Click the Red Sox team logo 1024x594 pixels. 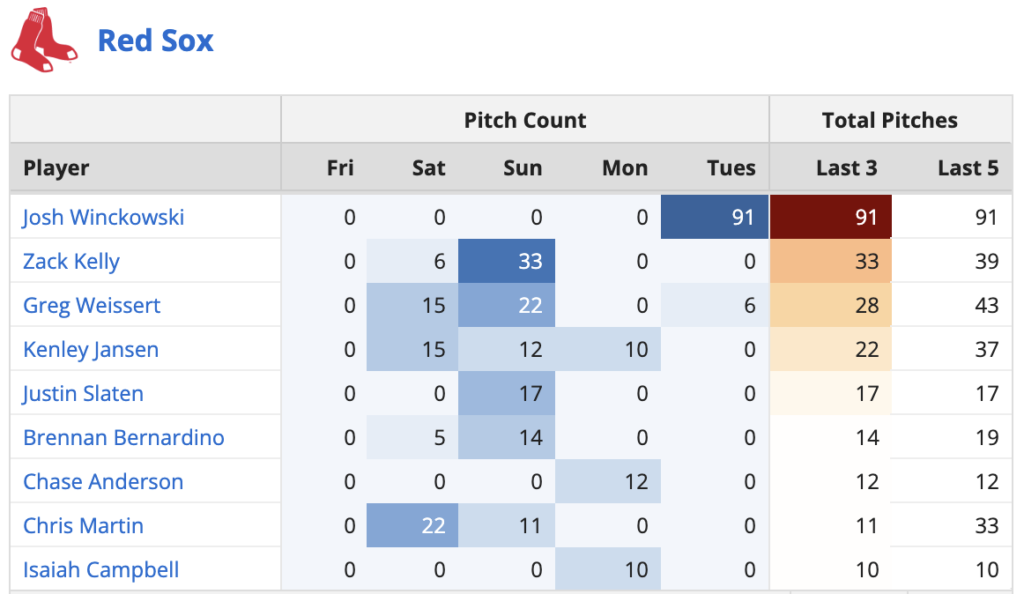[41, 33]
